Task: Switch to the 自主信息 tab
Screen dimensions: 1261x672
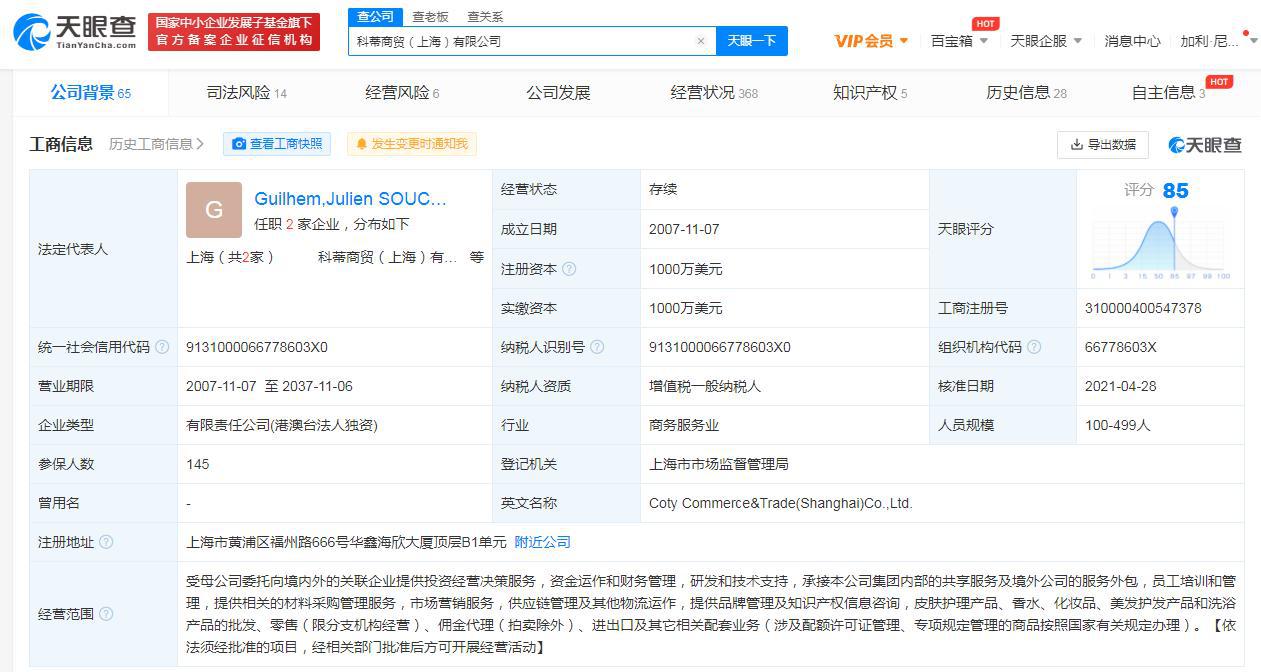Action: point(1168,93)
